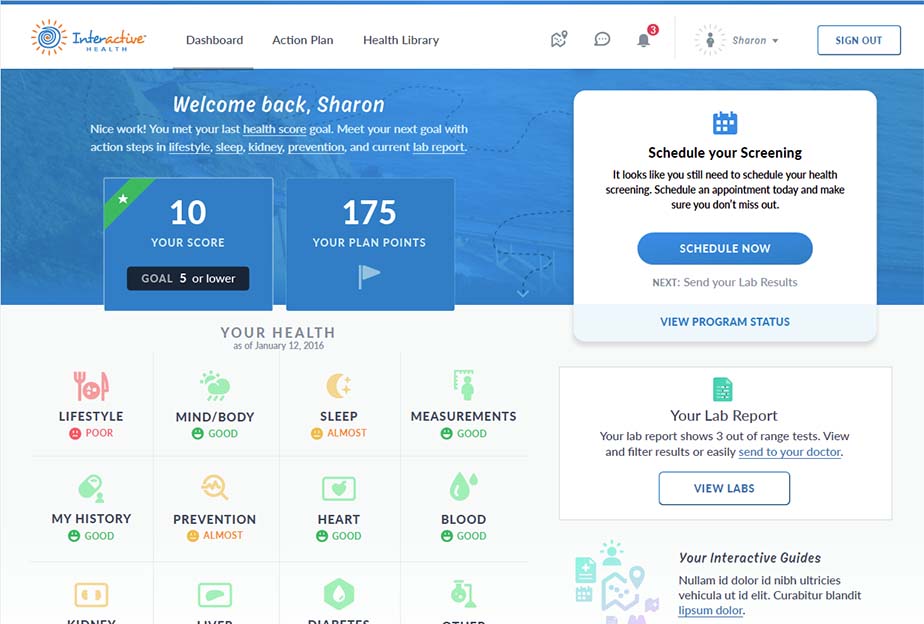Click the notifications bell icon

pyautogui.click(x=644, y=40)
